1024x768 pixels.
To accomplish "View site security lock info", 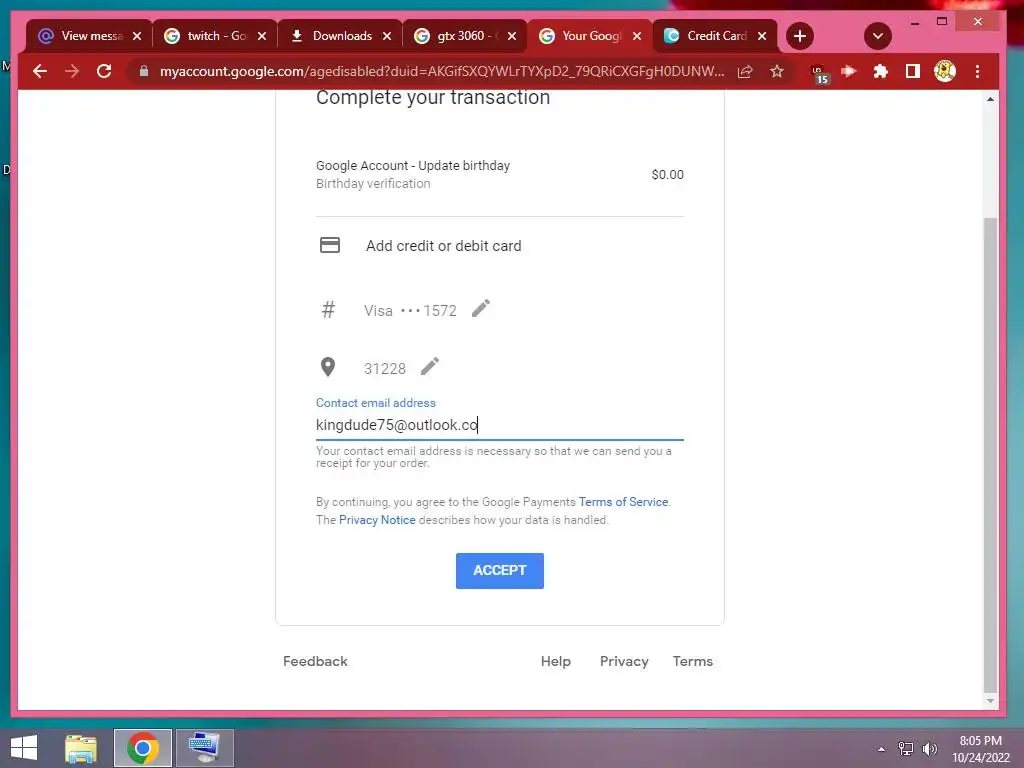I will tap(144, 71).
